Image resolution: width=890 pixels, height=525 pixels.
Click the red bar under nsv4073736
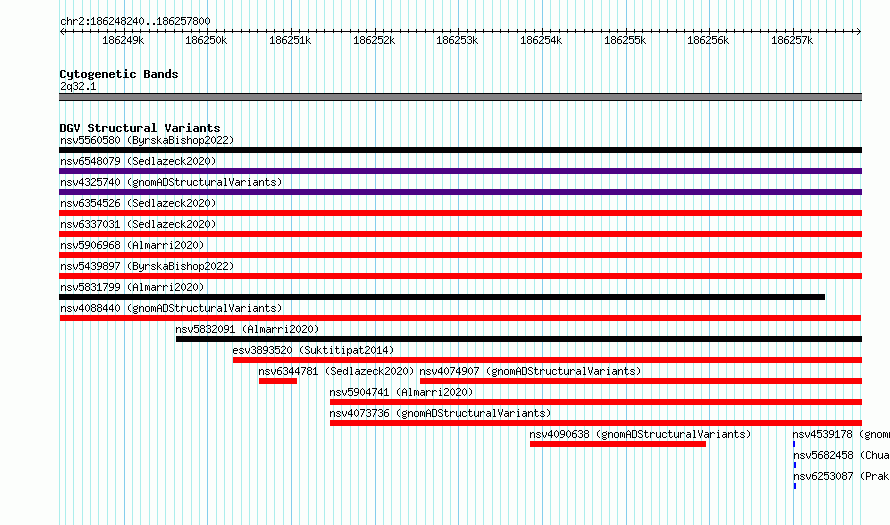[x=596, y=423]
